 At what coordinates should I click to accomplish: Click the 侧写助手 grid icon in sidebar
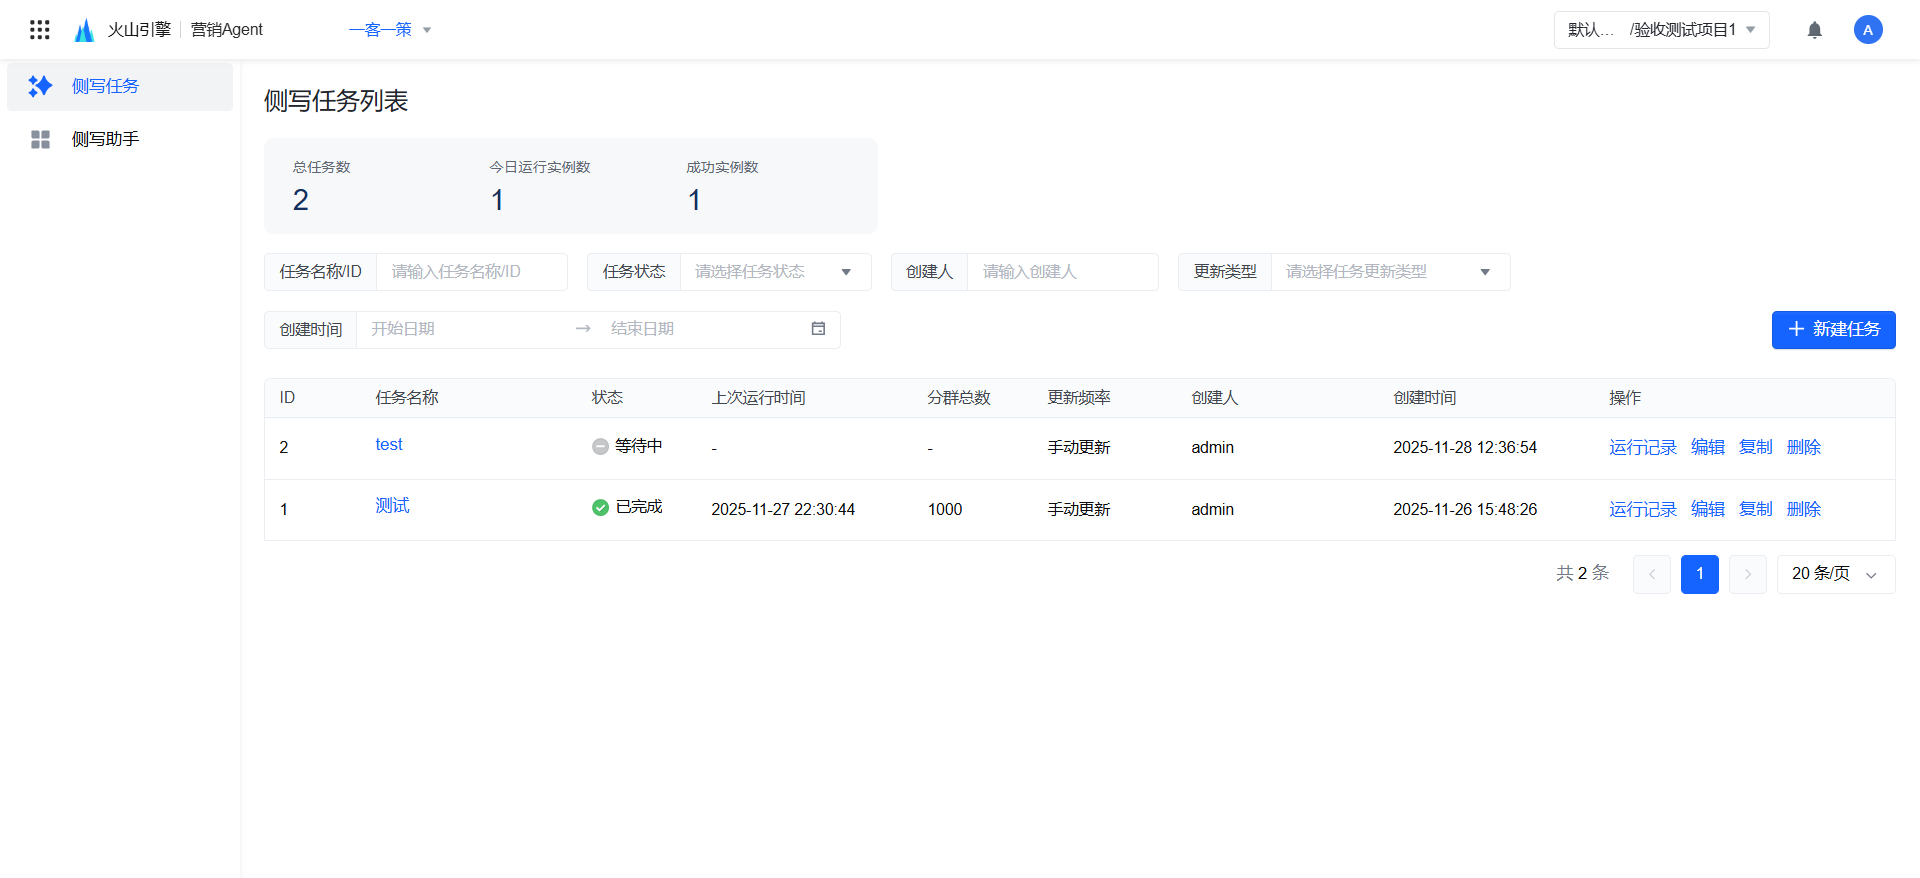pyautogui.click(x=40, y=139)
